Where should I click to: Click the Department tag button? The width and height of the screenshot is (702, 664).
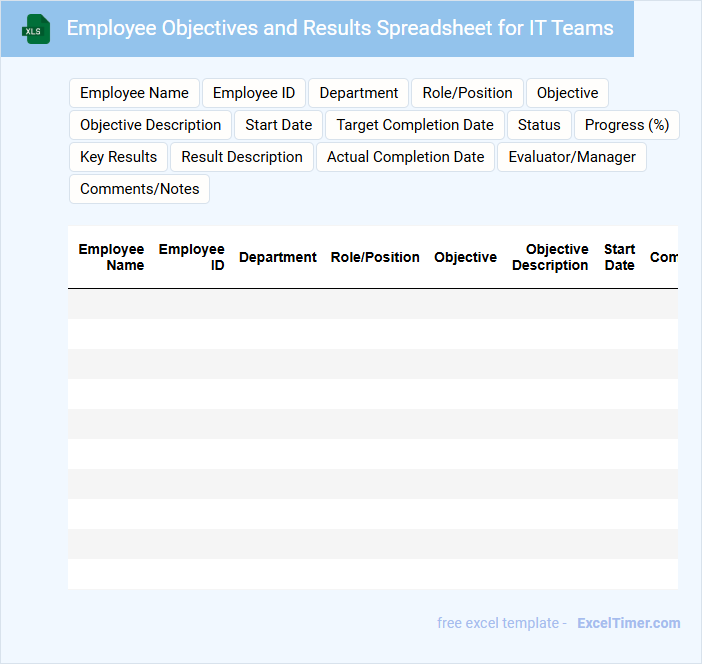pos(359,93)
